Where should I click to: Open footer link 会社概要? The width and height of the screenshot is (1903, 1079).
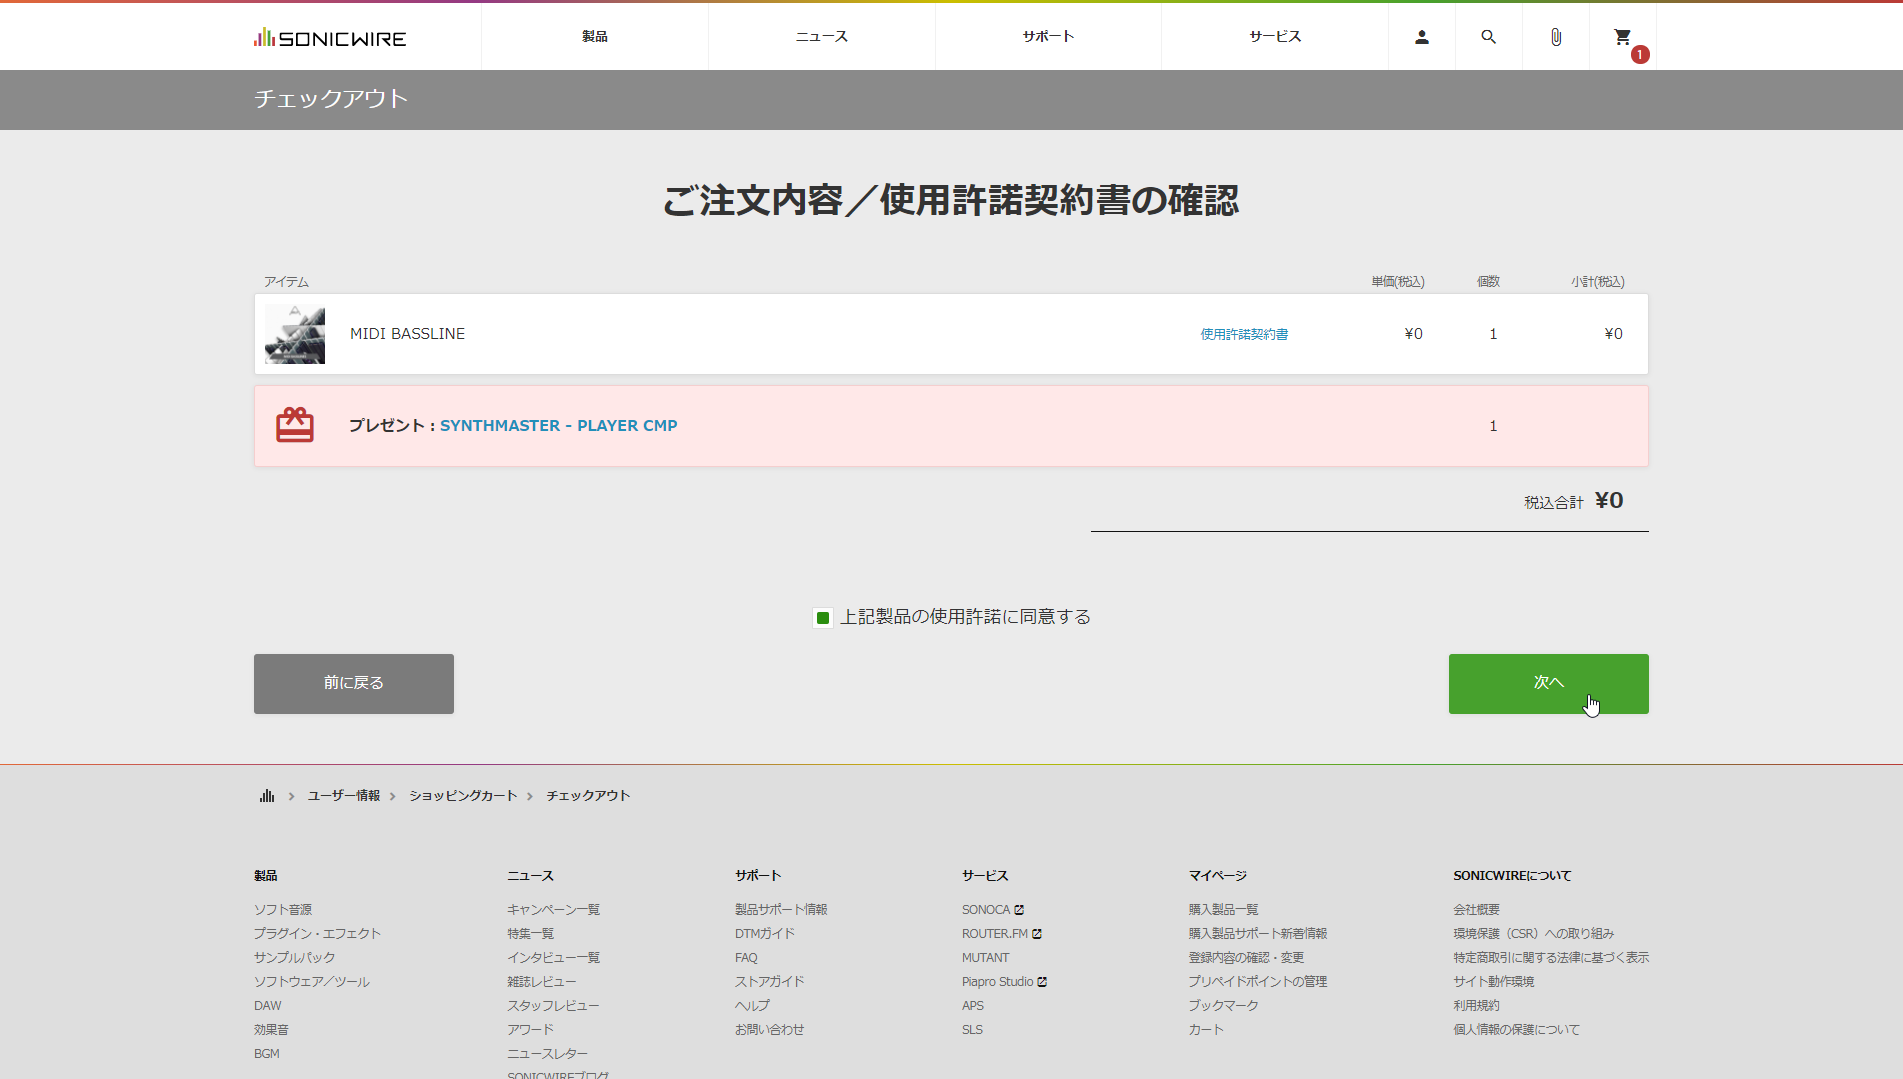(x=1477, y=910)
